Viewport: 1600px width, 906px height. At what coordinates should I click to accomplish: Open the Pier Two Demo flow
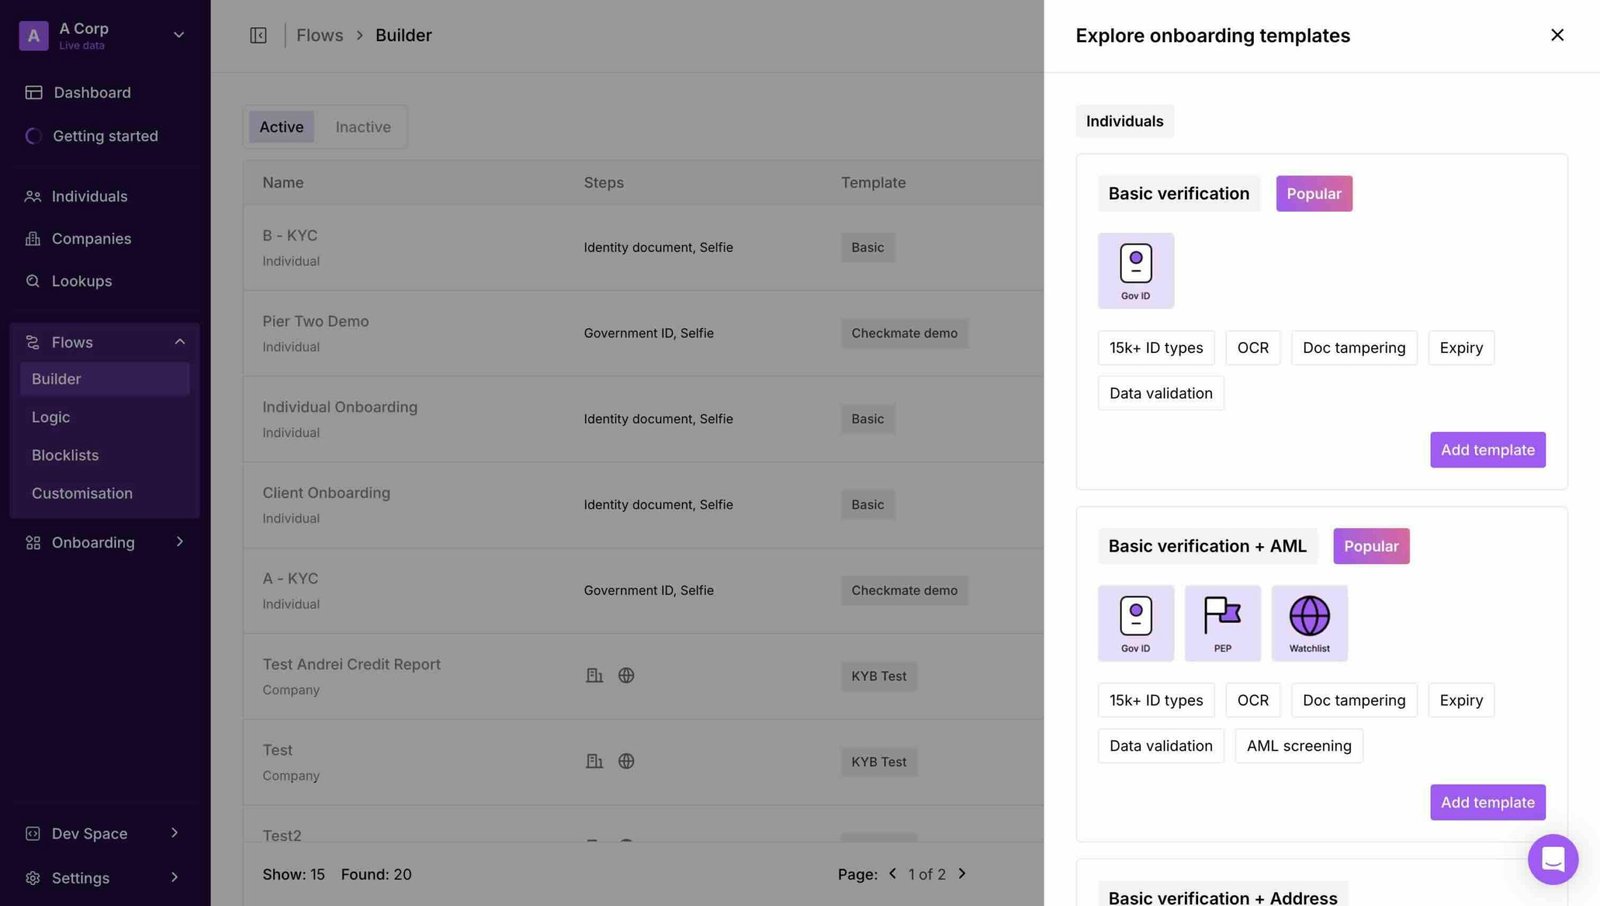643,333
